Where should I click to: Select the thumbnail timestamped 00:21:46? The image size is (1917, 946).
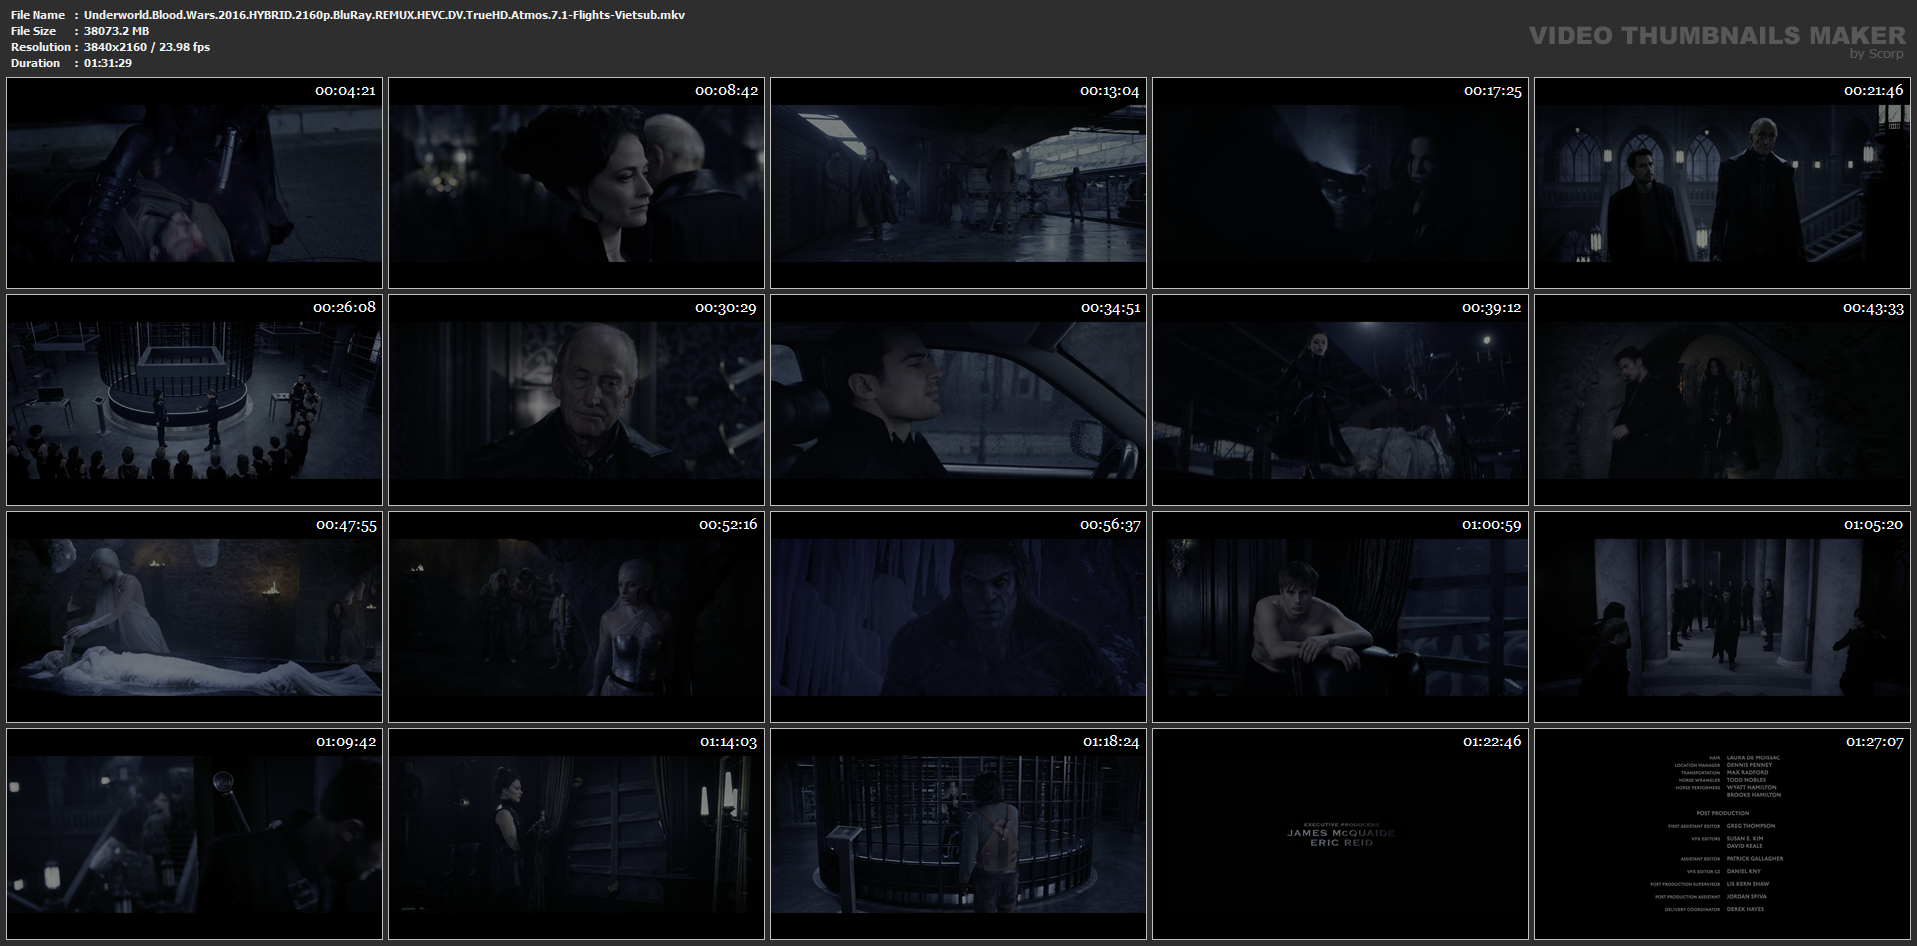click(x=1722, y=184)
